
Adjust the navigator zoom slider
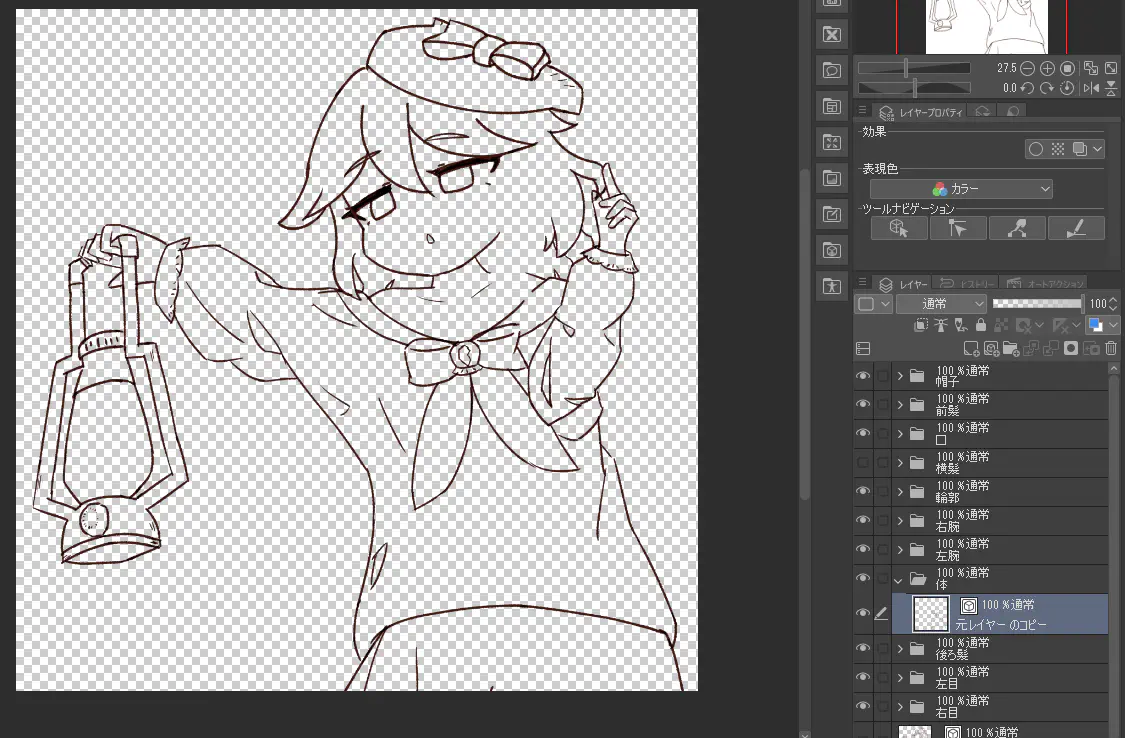pos(914,68)
